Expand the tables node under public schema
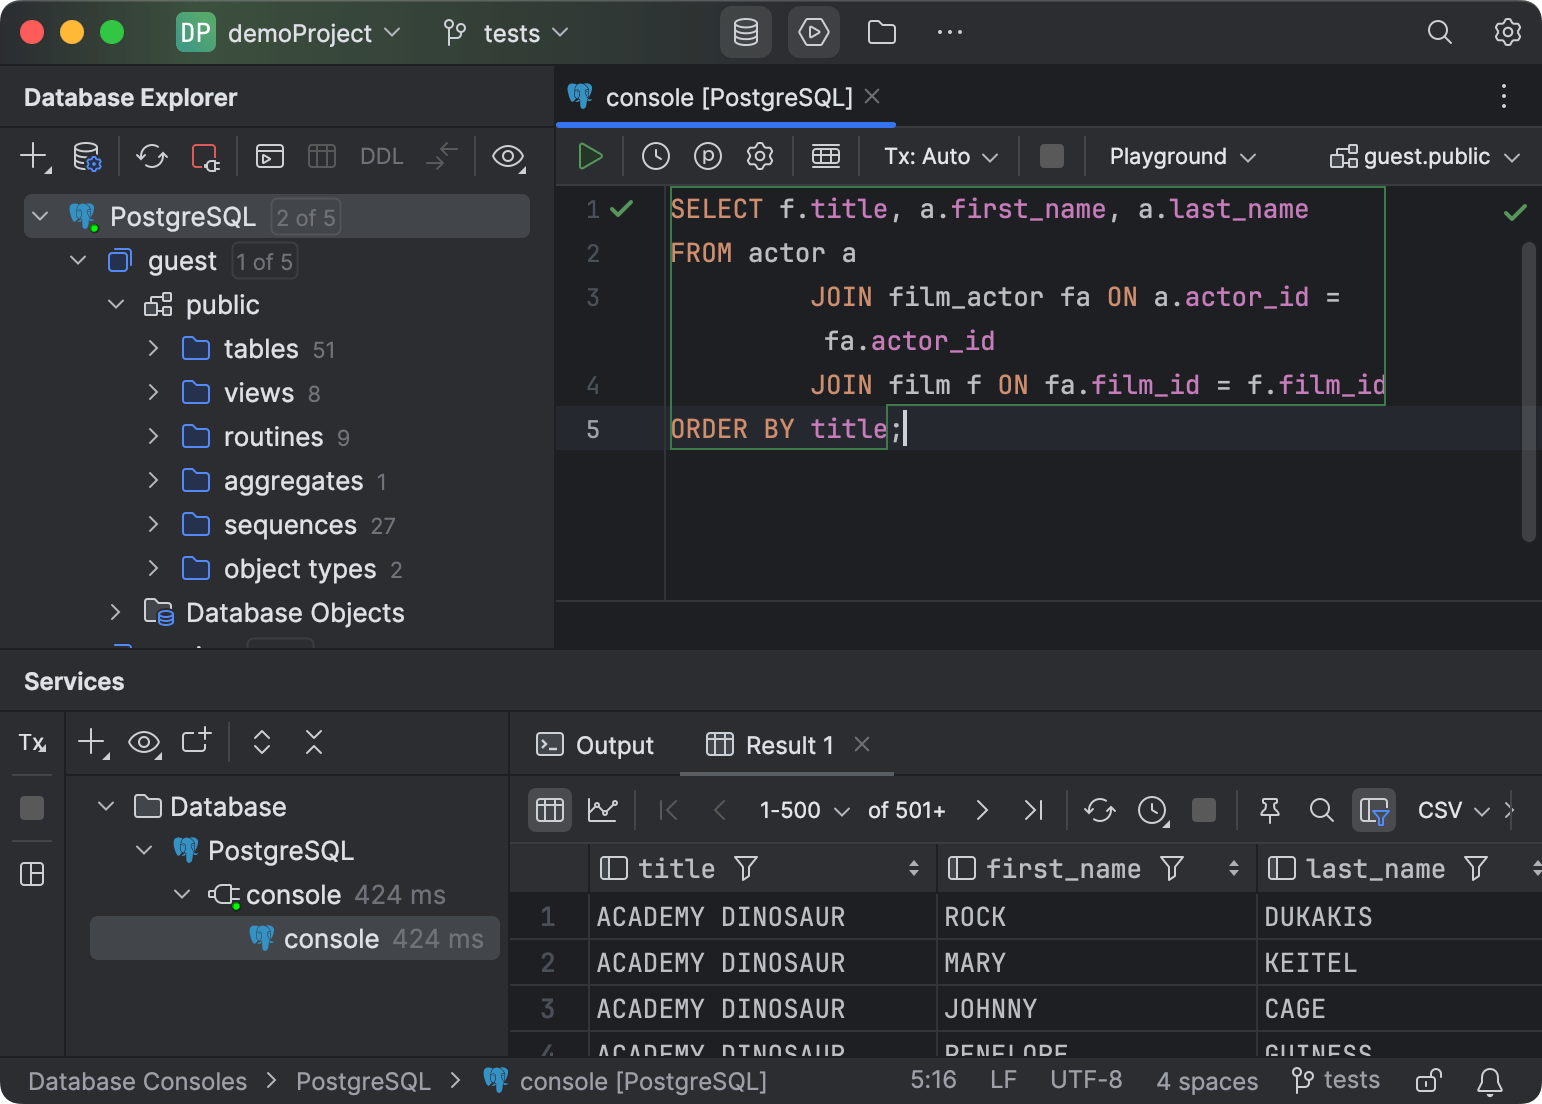Viewport: 1542px width, 1104px height. pos(153,348)
